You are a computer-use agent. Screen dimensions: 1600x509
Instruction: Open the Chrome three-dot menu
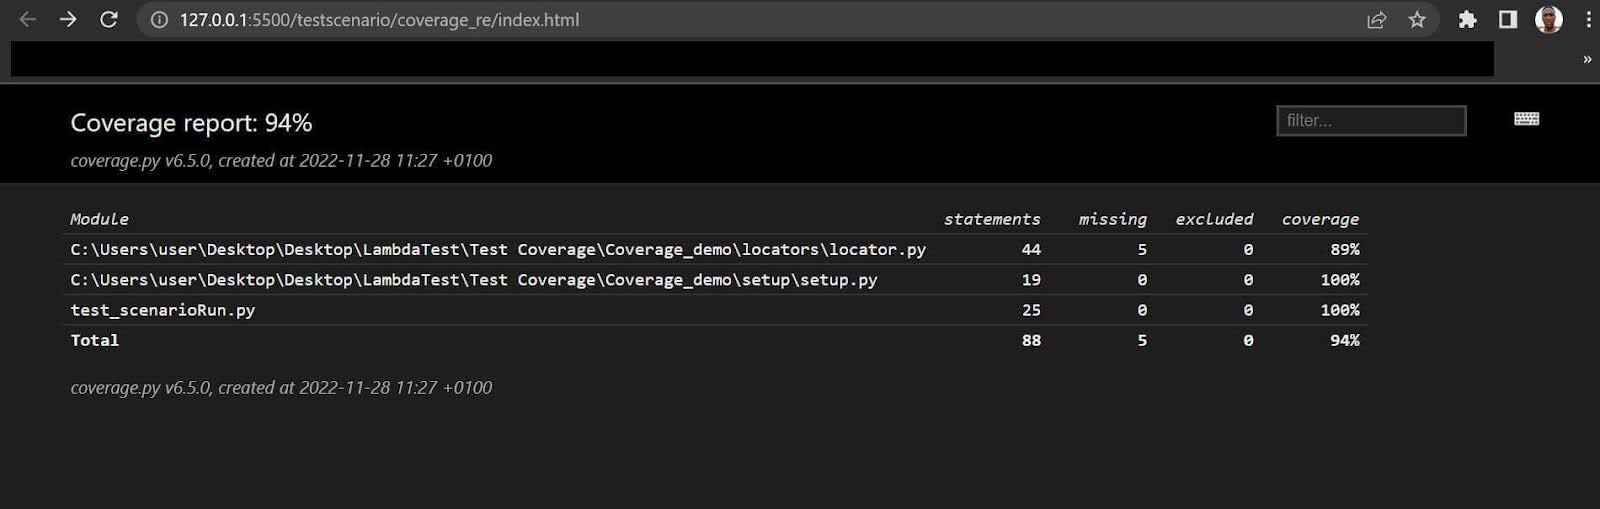tap(1588, 19)
